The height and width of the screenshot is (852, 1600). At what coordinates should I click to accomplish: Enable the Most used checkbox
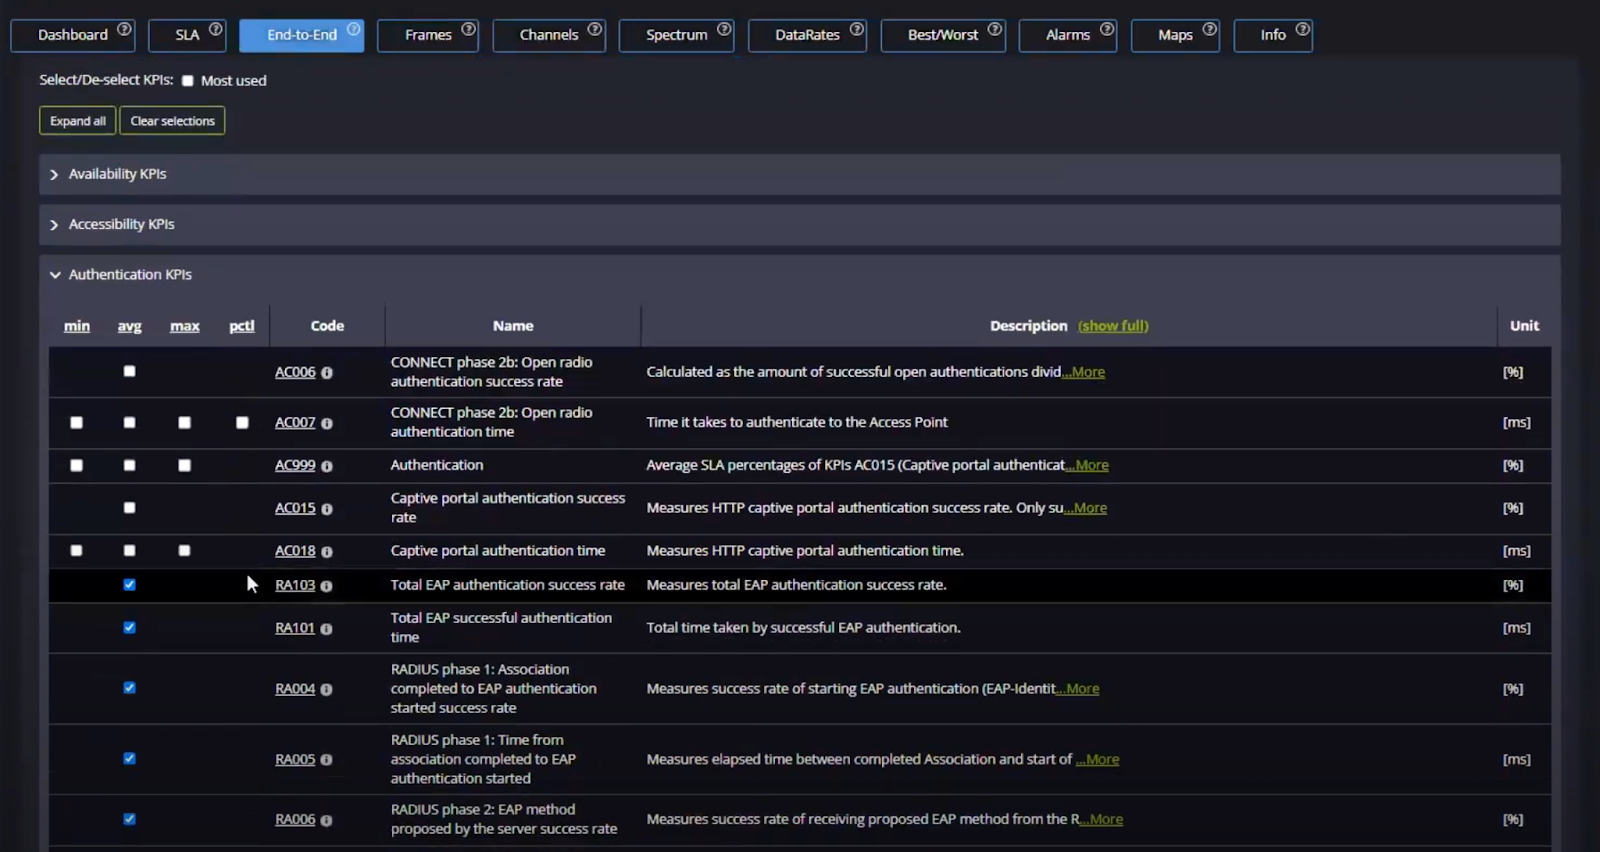(188, 81)
